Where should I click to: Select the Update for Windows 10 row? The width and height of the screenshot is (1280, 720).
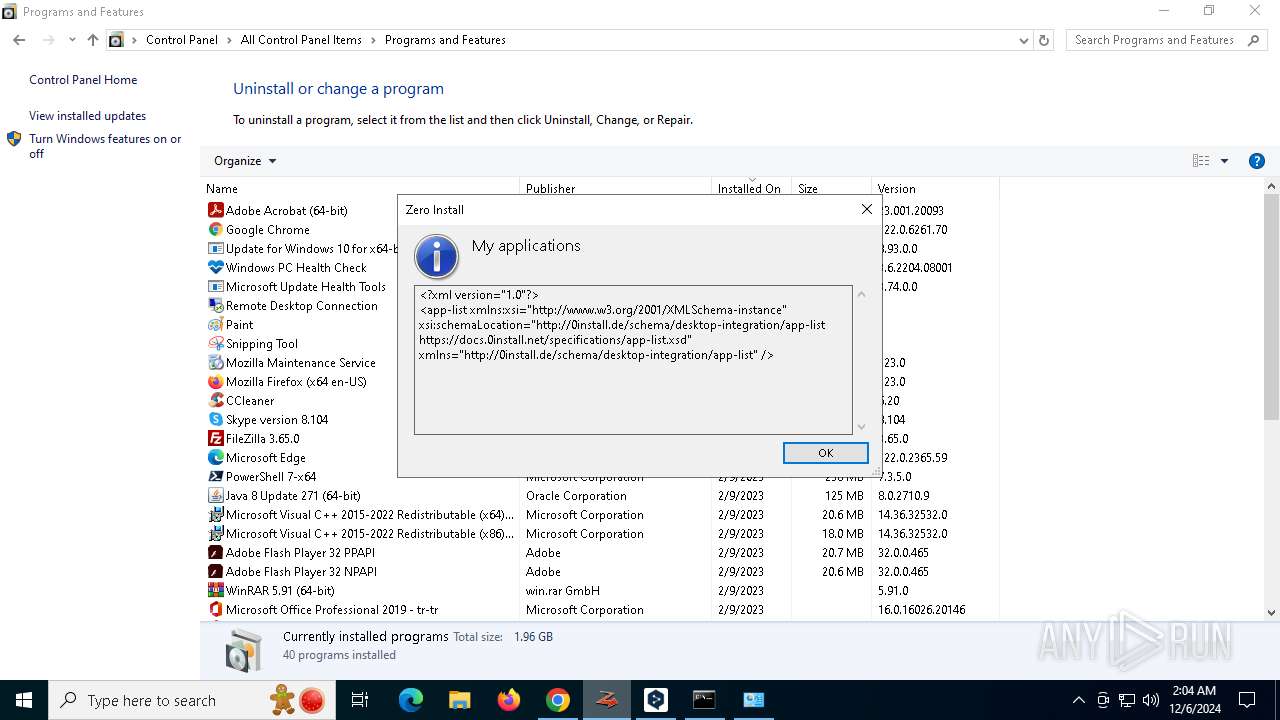600,248
